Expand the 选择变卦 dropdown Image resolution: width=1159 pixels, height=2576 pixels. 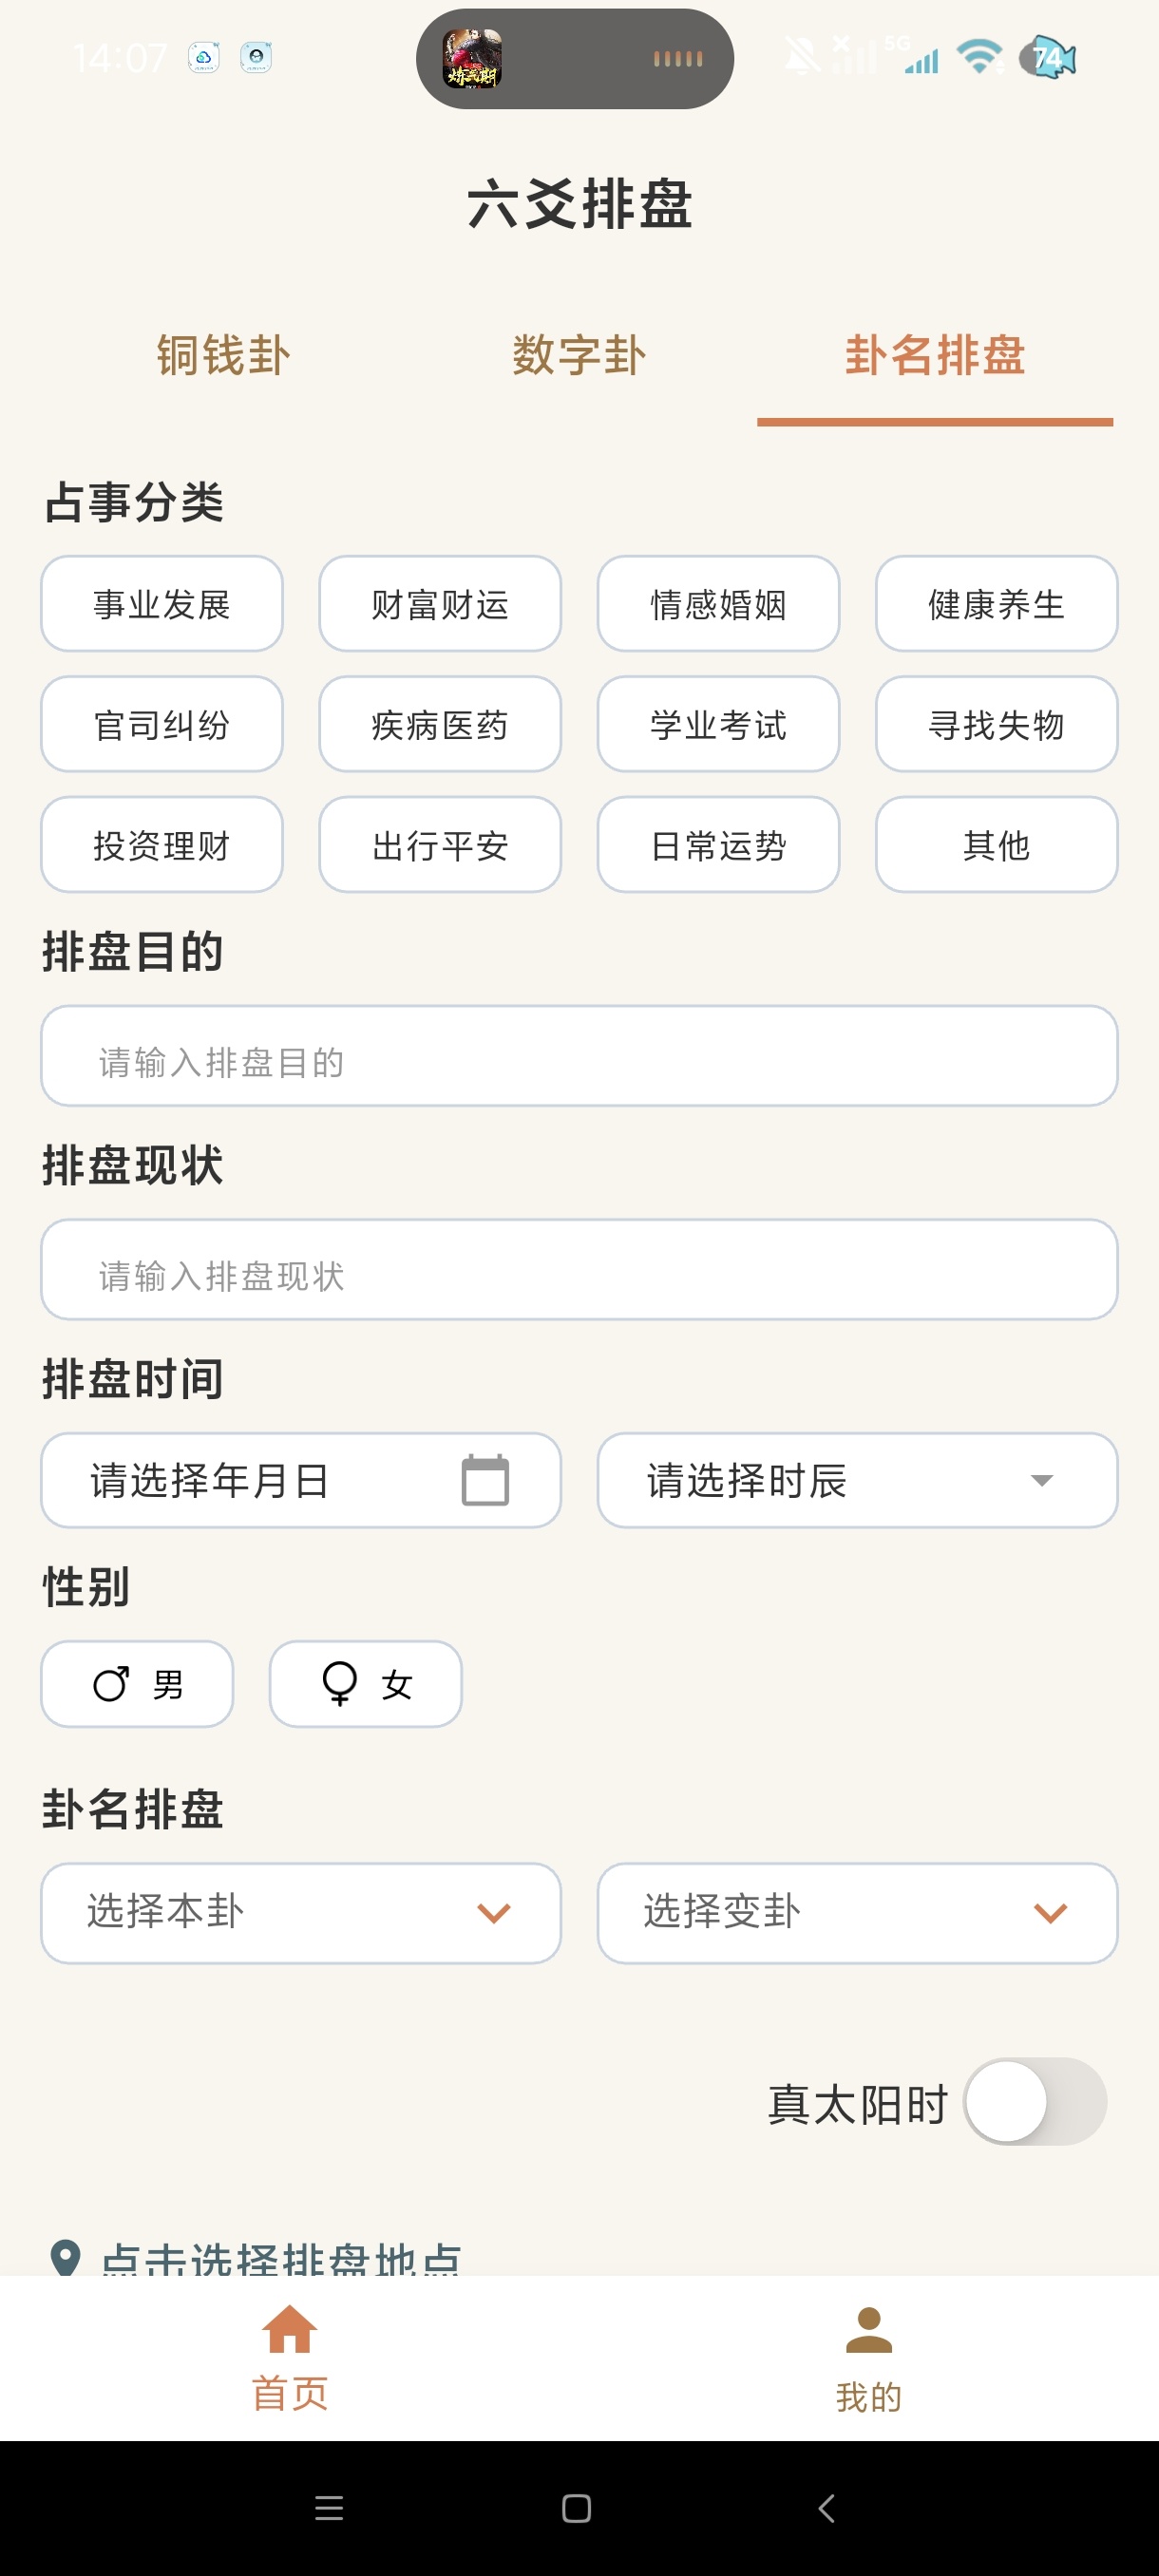click(x=857, y=1913)
